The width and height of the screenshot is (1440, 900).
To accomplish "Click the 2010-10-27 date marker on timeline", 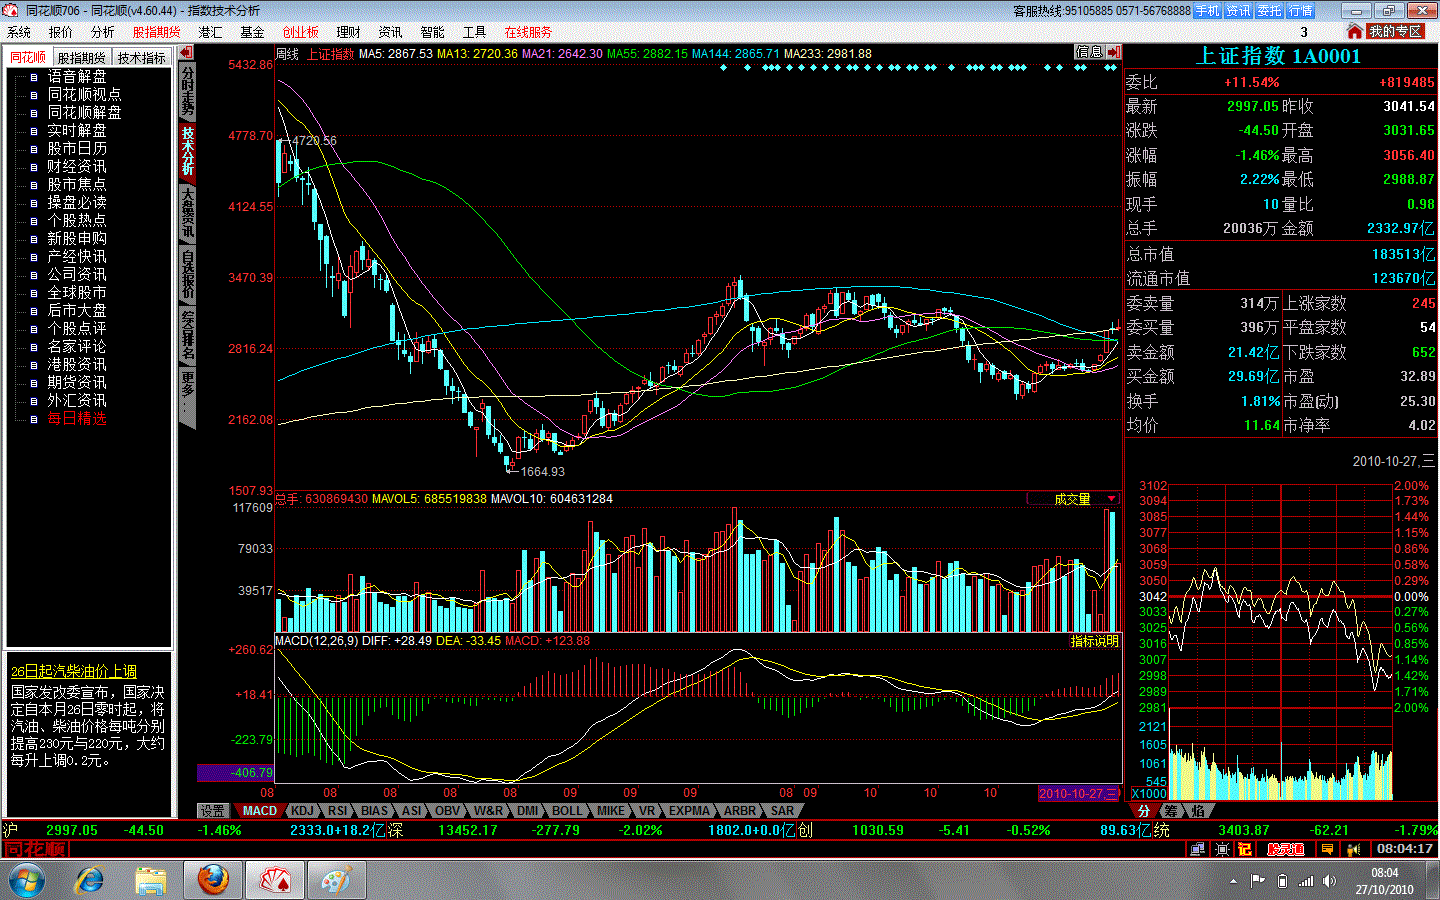I will point(1079,793).
